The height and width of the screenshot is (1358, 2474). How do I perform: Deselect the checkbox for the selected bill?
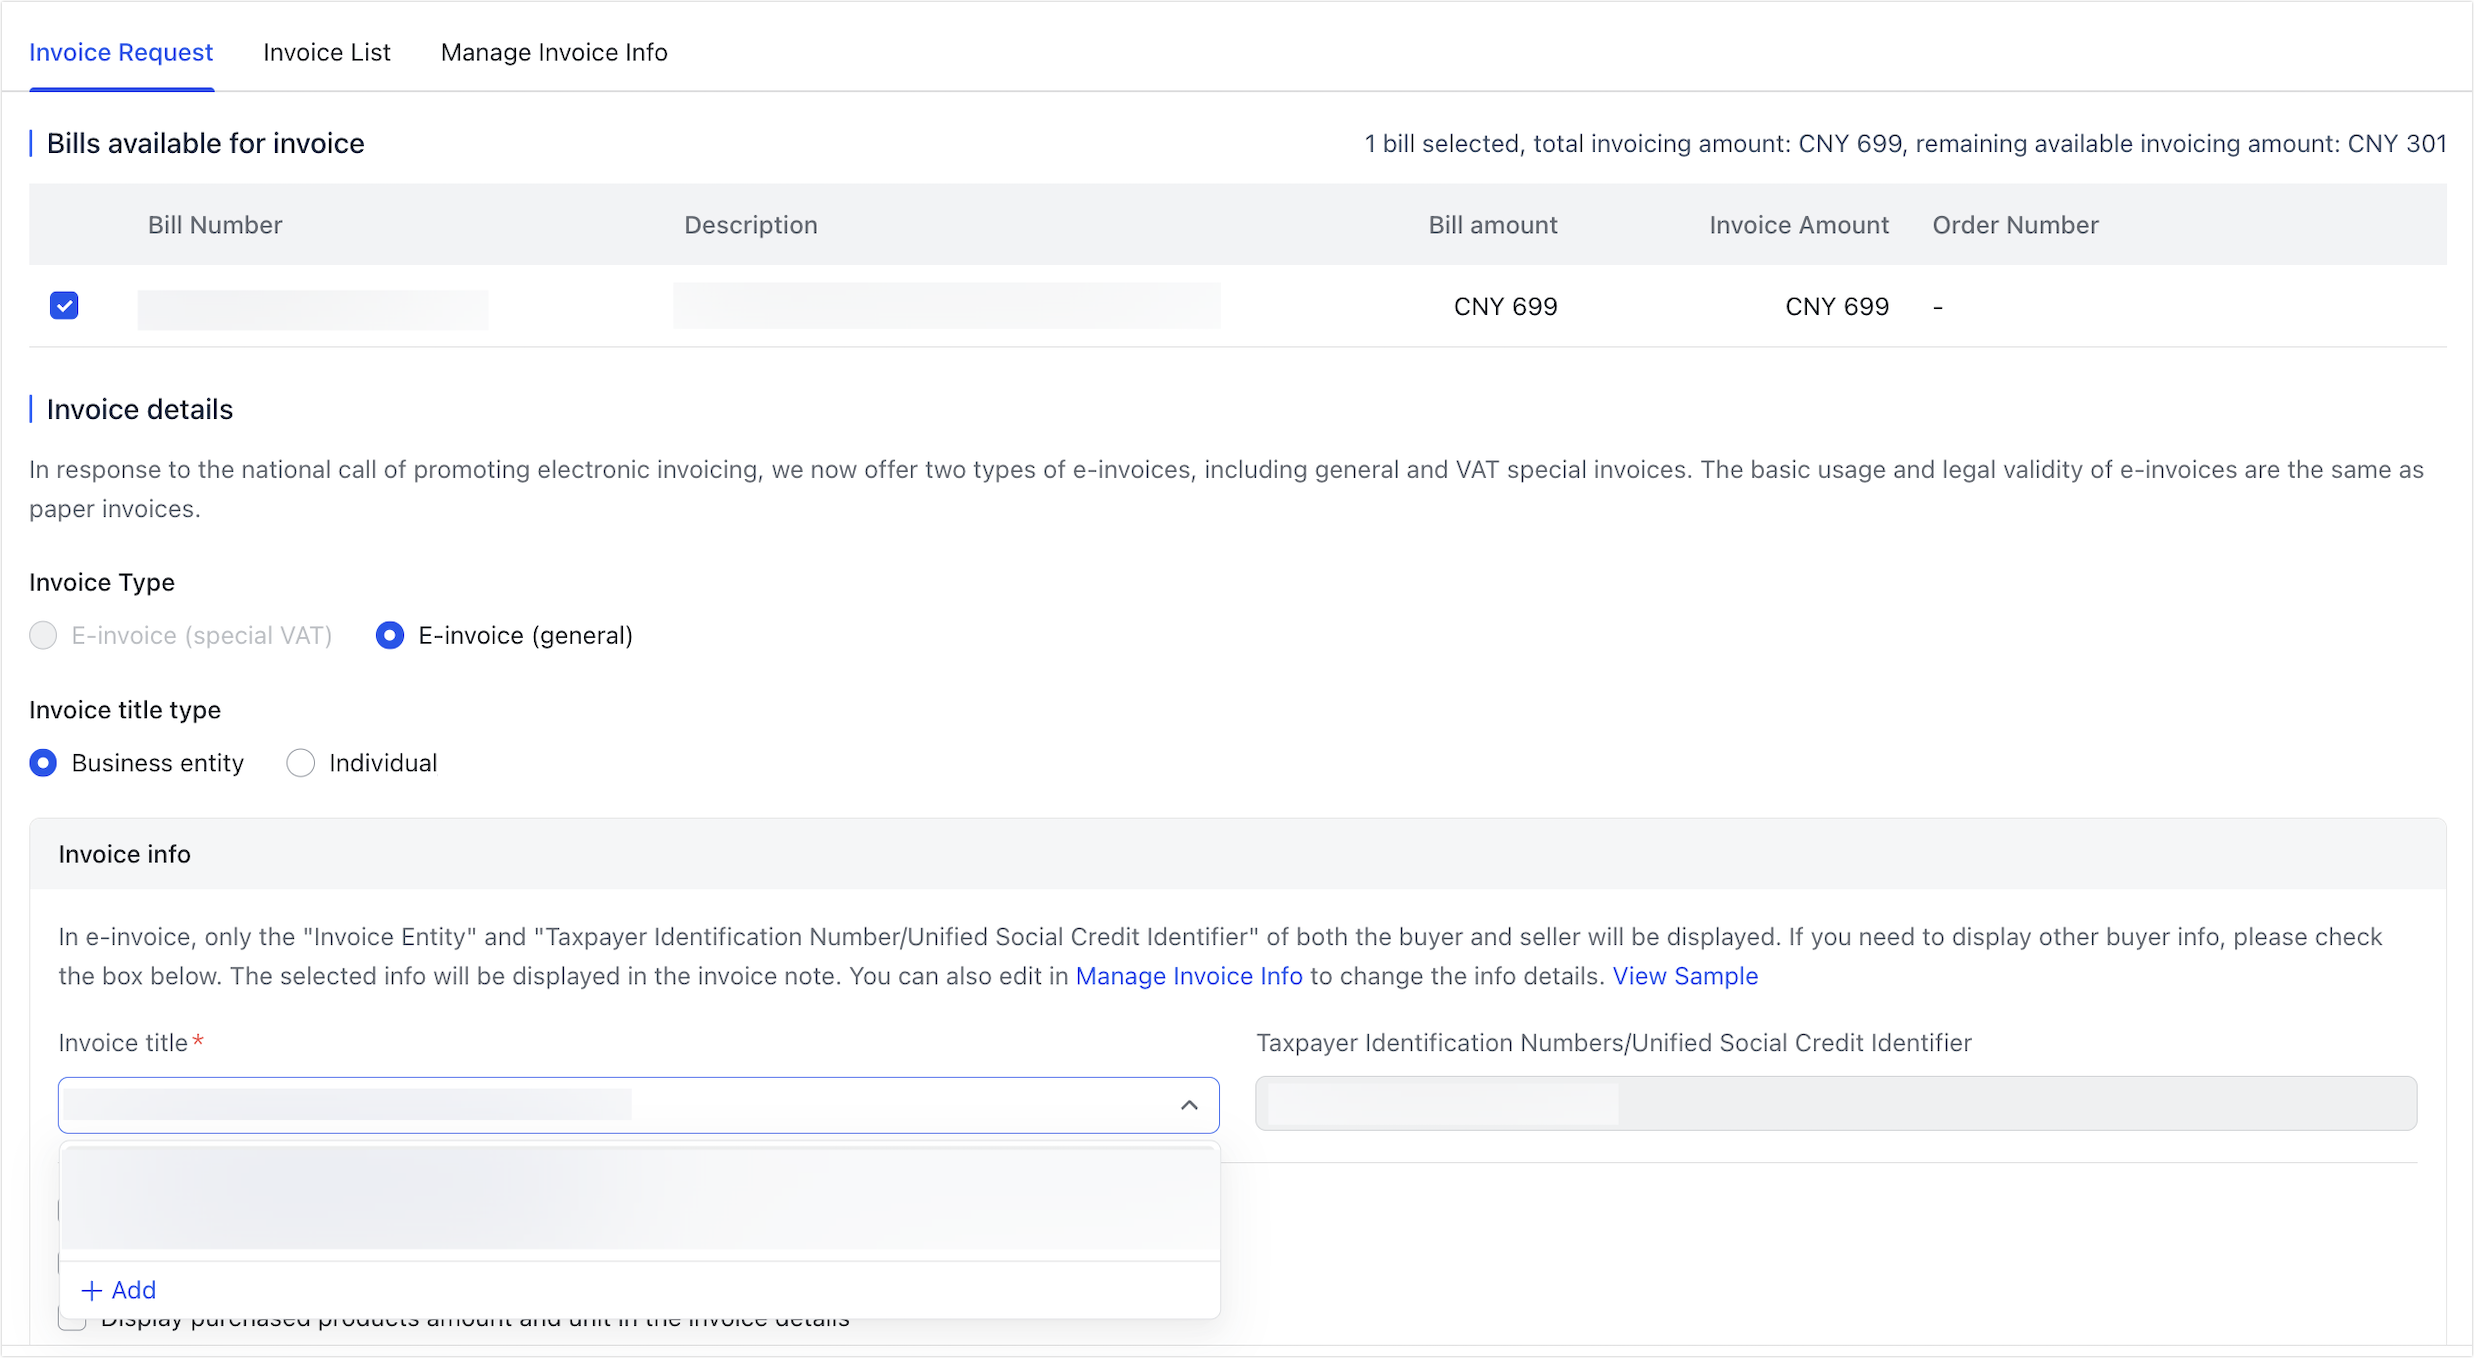click(x=65, y=305)
